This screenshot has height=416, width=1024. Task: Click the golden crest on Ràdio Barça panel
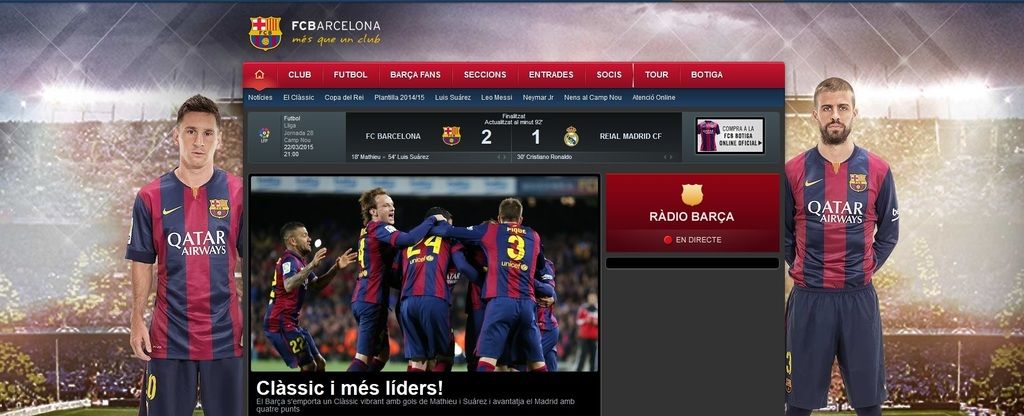[x=692, y=194]
